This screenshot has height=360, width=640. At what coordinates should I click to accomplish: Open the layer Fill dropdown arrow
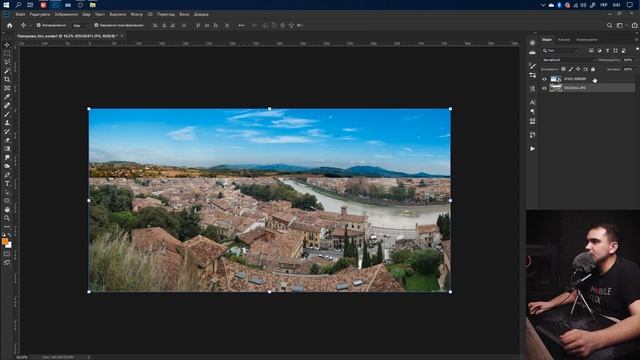(x=636, y=69)
